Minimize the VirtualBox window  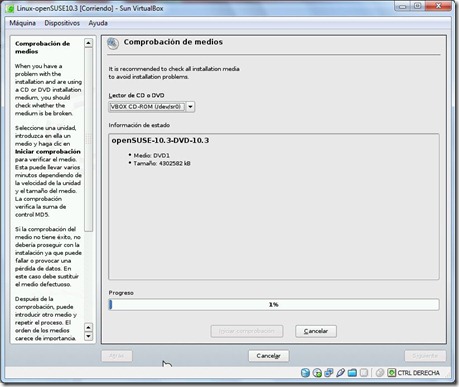402,6
